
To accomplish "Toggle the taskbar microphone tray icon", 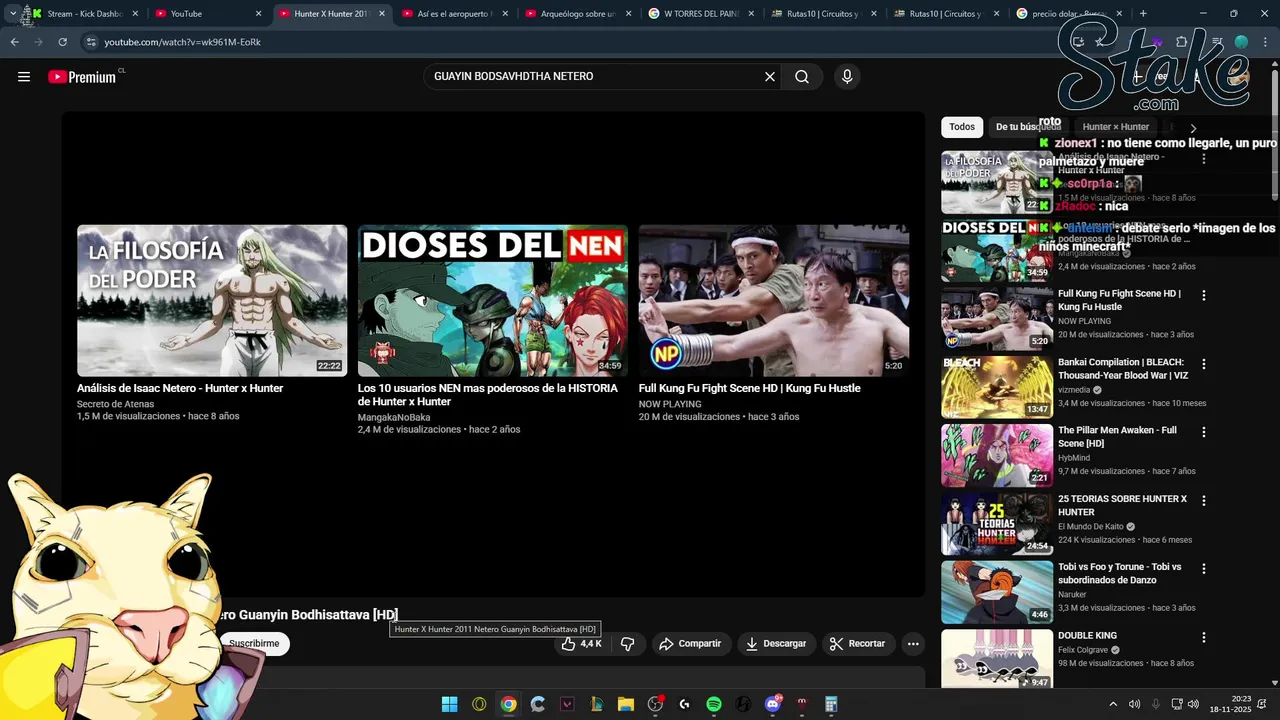I will click(x=1156, y=704).
